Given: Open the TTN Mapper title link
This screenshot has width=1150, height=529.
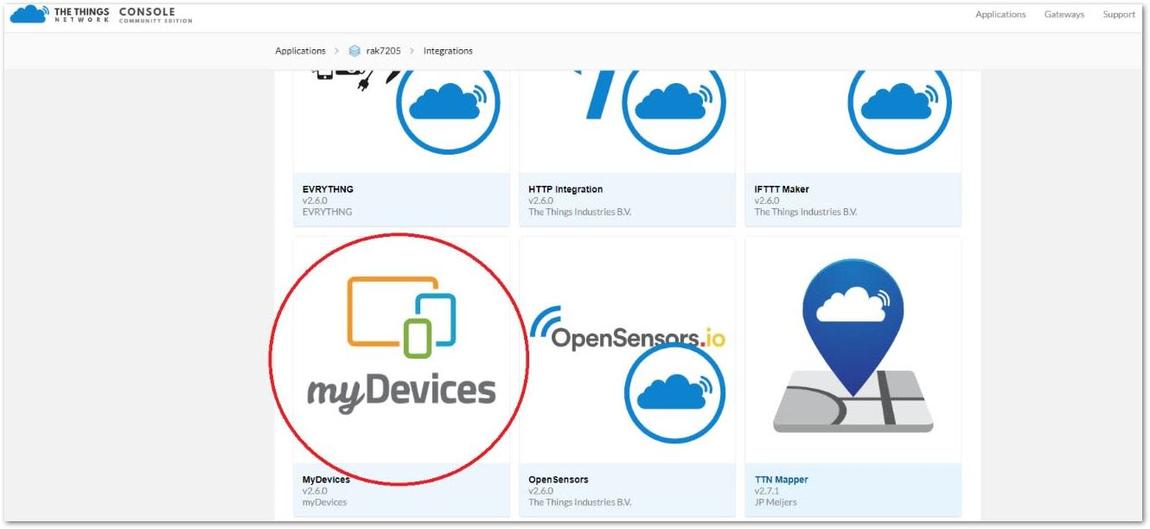Looking at the screenshot, I should [781, 480].
